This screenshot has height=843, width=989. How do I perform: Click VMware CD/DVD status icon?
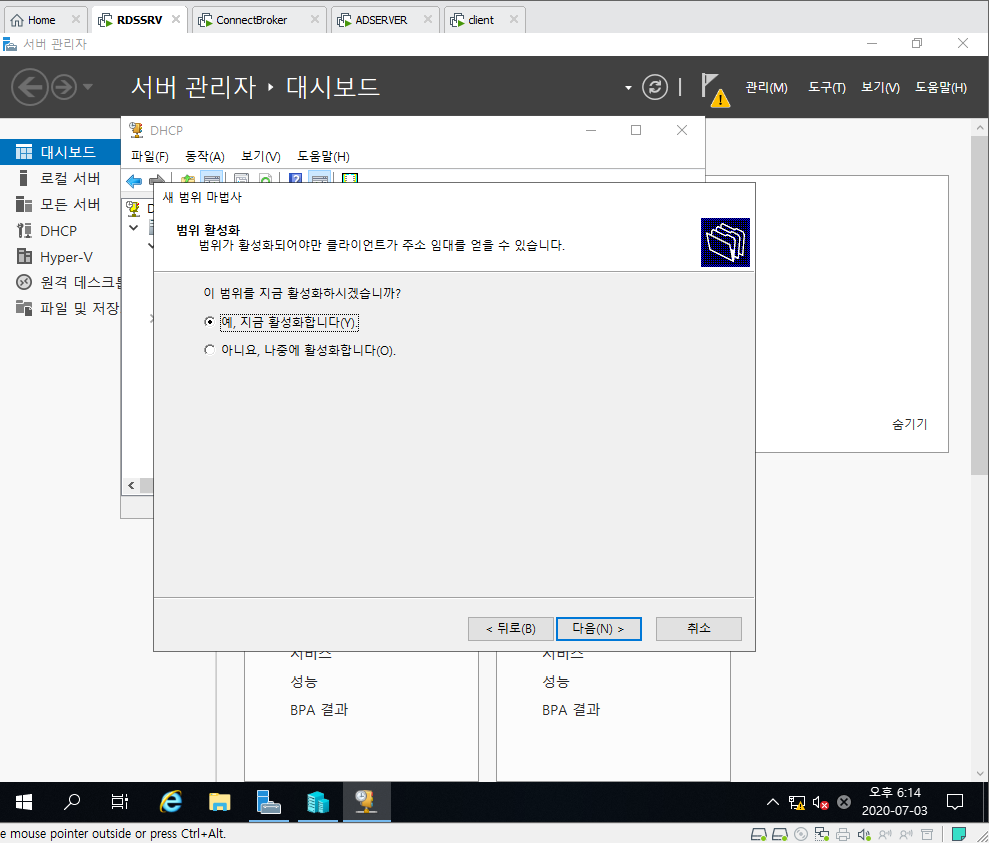[800, 835]
